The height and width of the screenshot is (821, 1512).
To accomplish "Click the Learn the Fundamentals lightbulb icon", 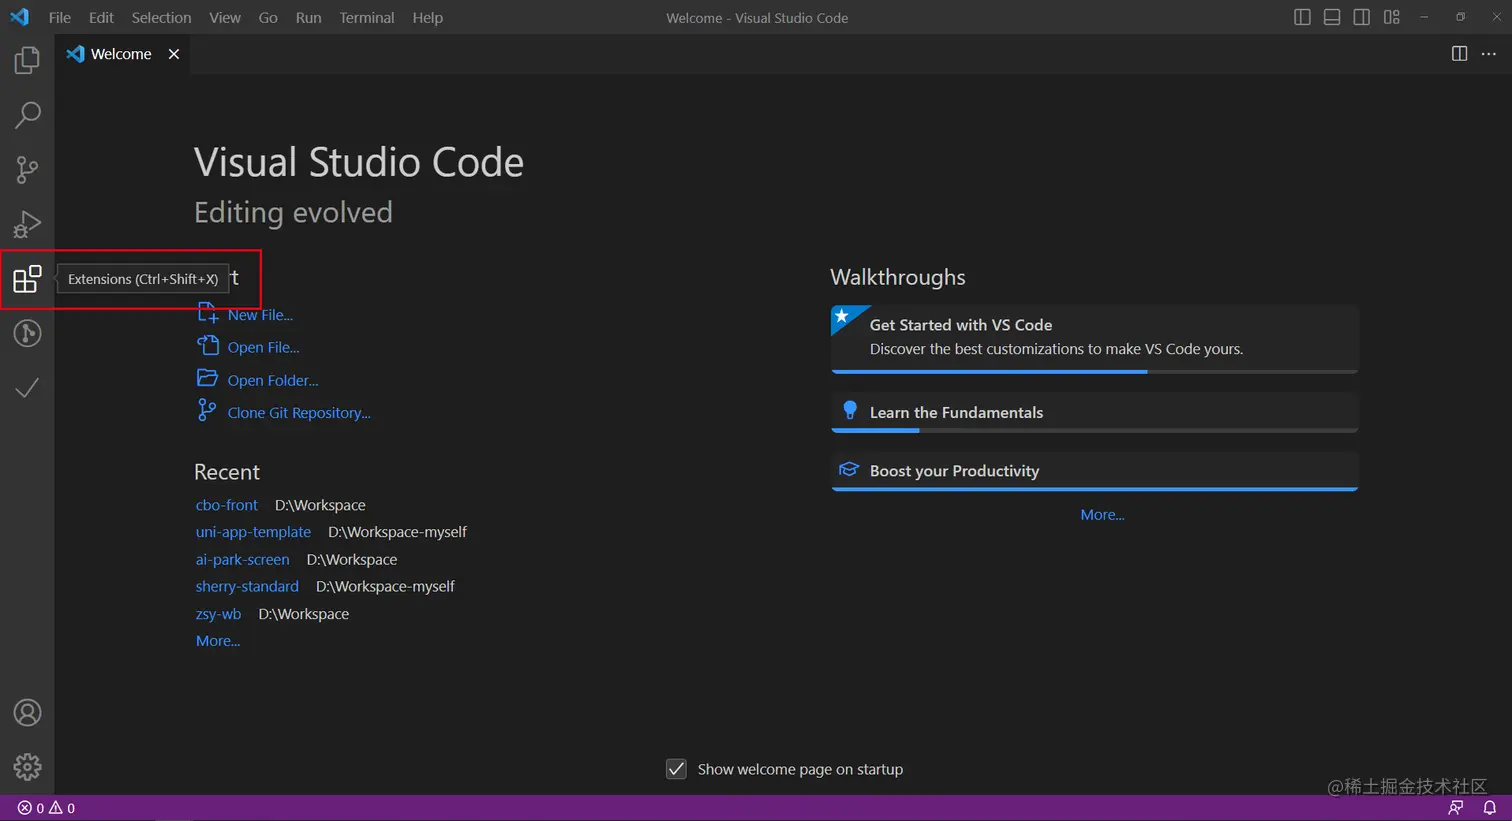I will 850,410.
